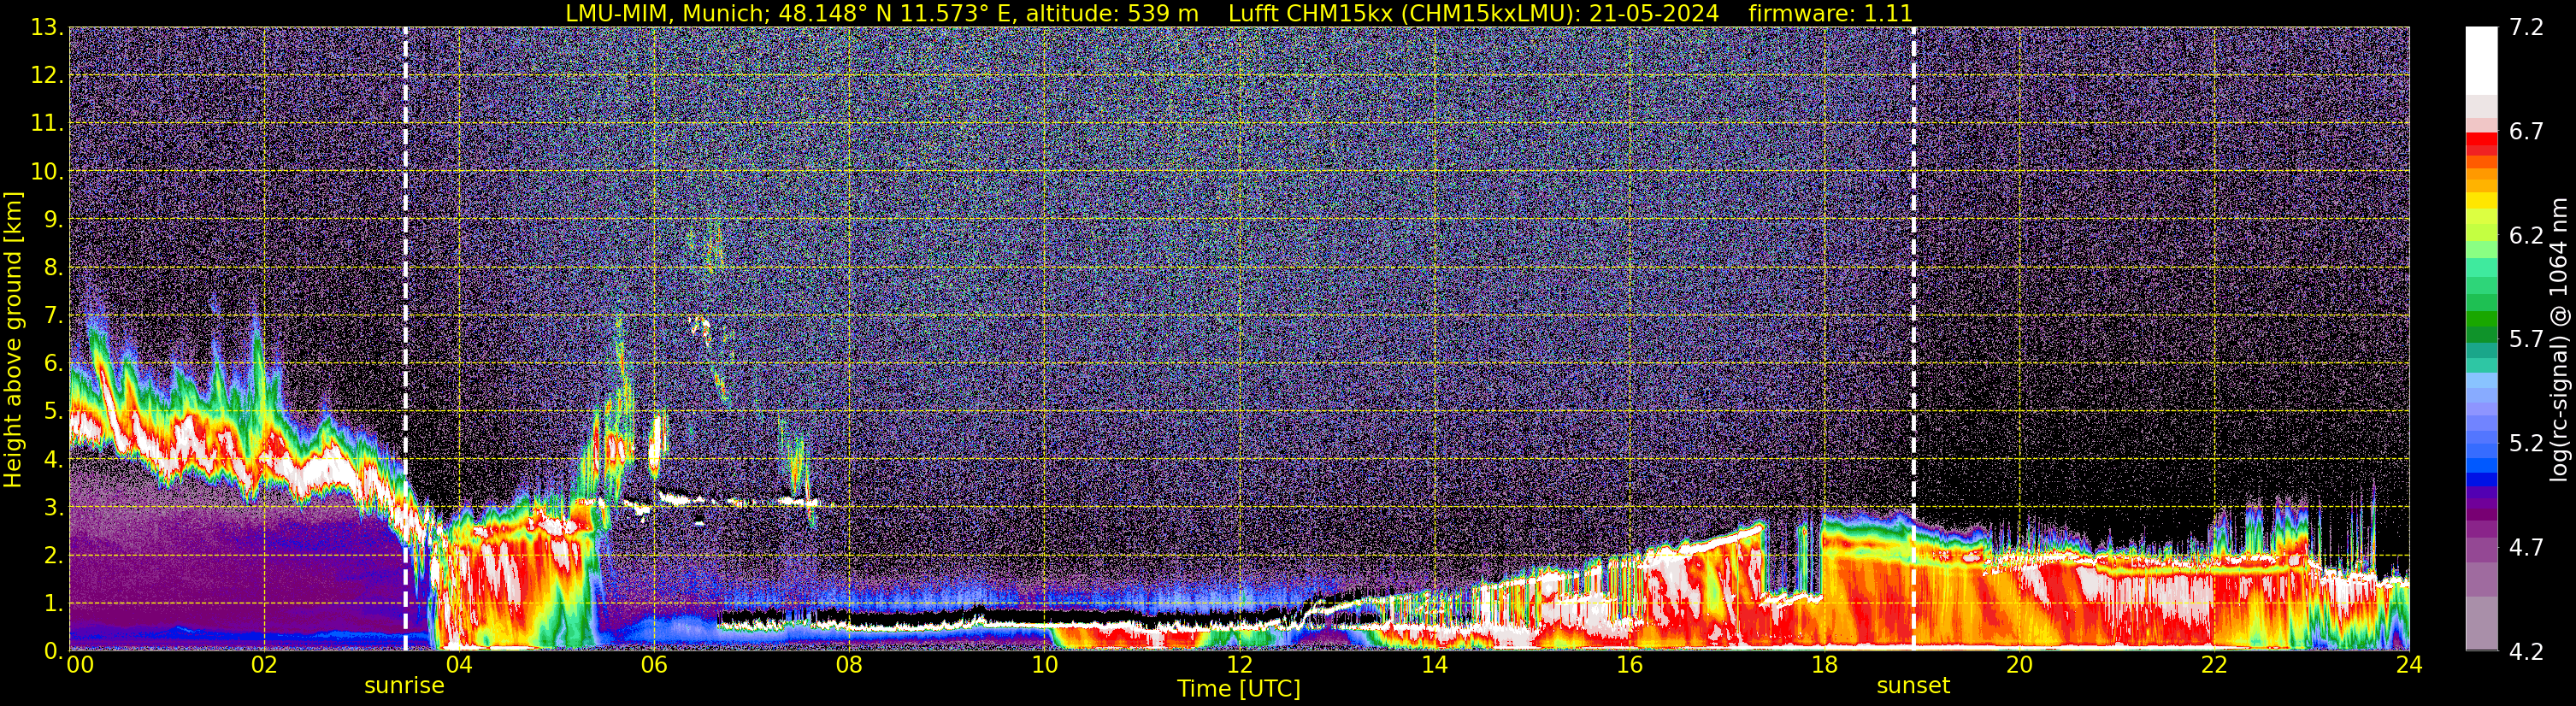The height and width of the screenshot is (706, 2576).
Task: Click the vertical colorbar legend strip
Action: coord(2481,339)
